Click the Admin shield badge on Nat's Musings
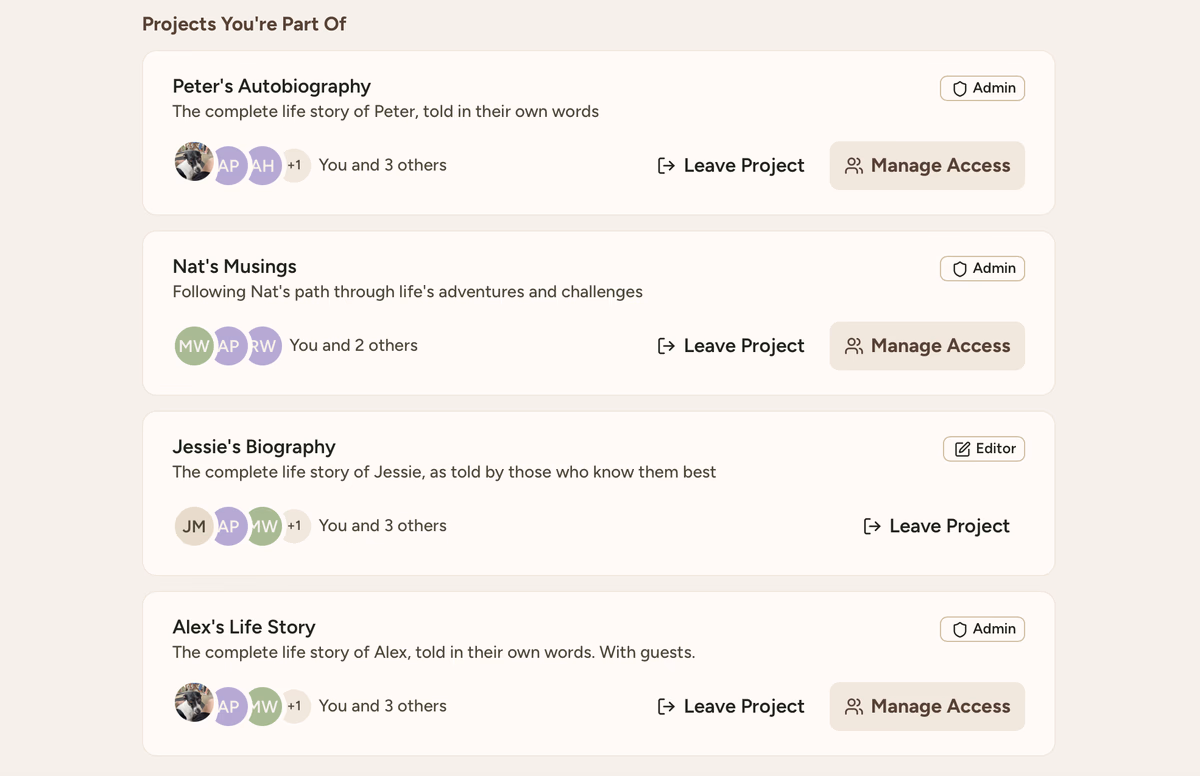1200x776 pixels. 982,268
